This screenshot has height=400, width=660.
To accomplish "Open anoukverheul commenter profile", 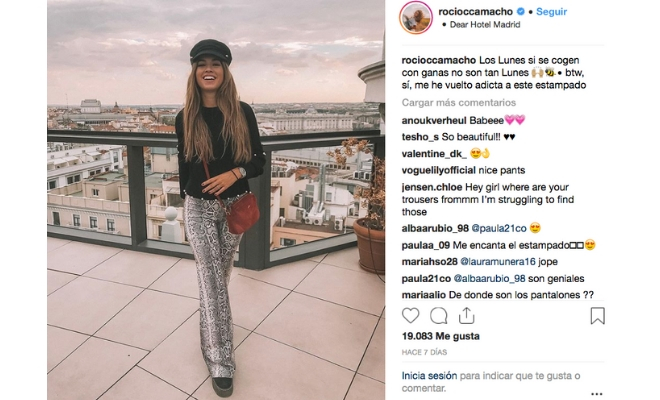I will coord(434,120).
